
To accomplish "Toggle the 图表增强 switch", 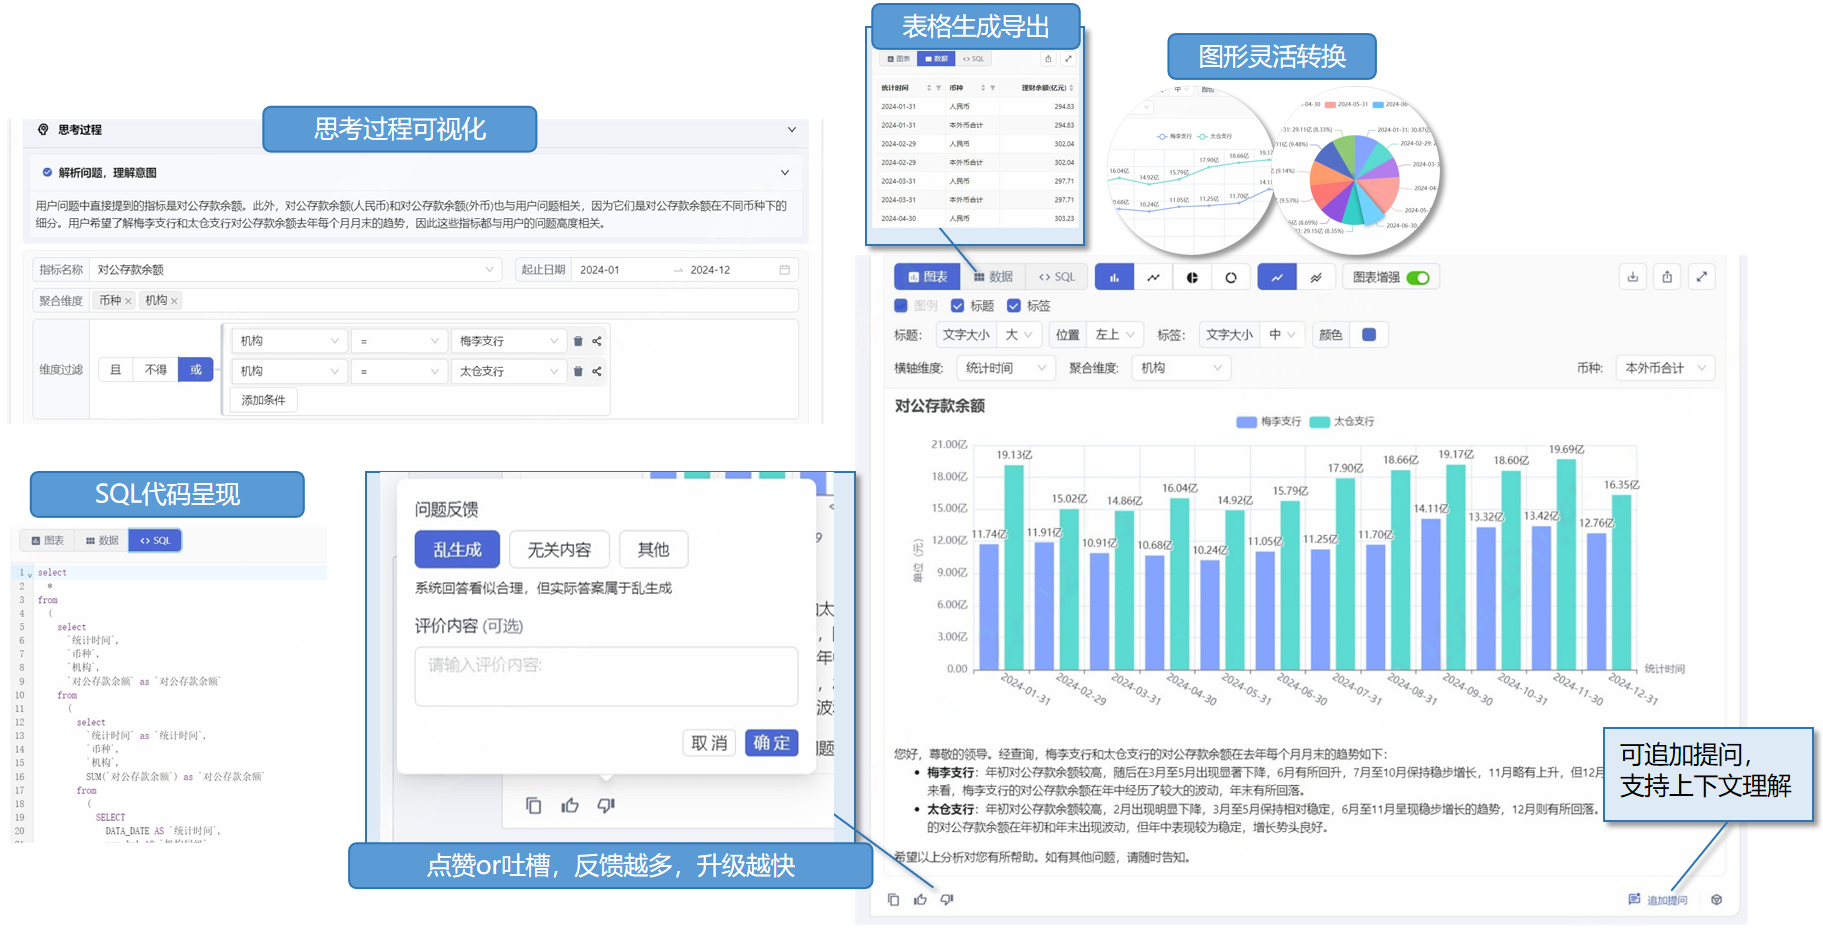I will tap(1417, 278).
